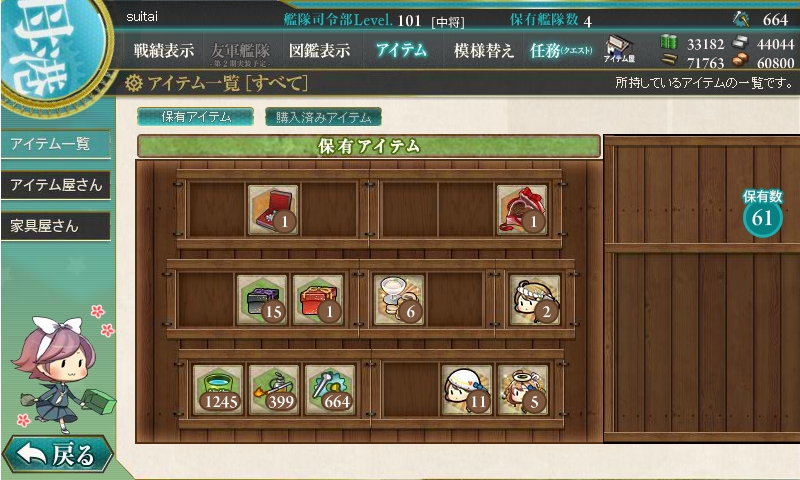Open the 図鑑表示 menu

pyautogui.click(x=319, y=50)
